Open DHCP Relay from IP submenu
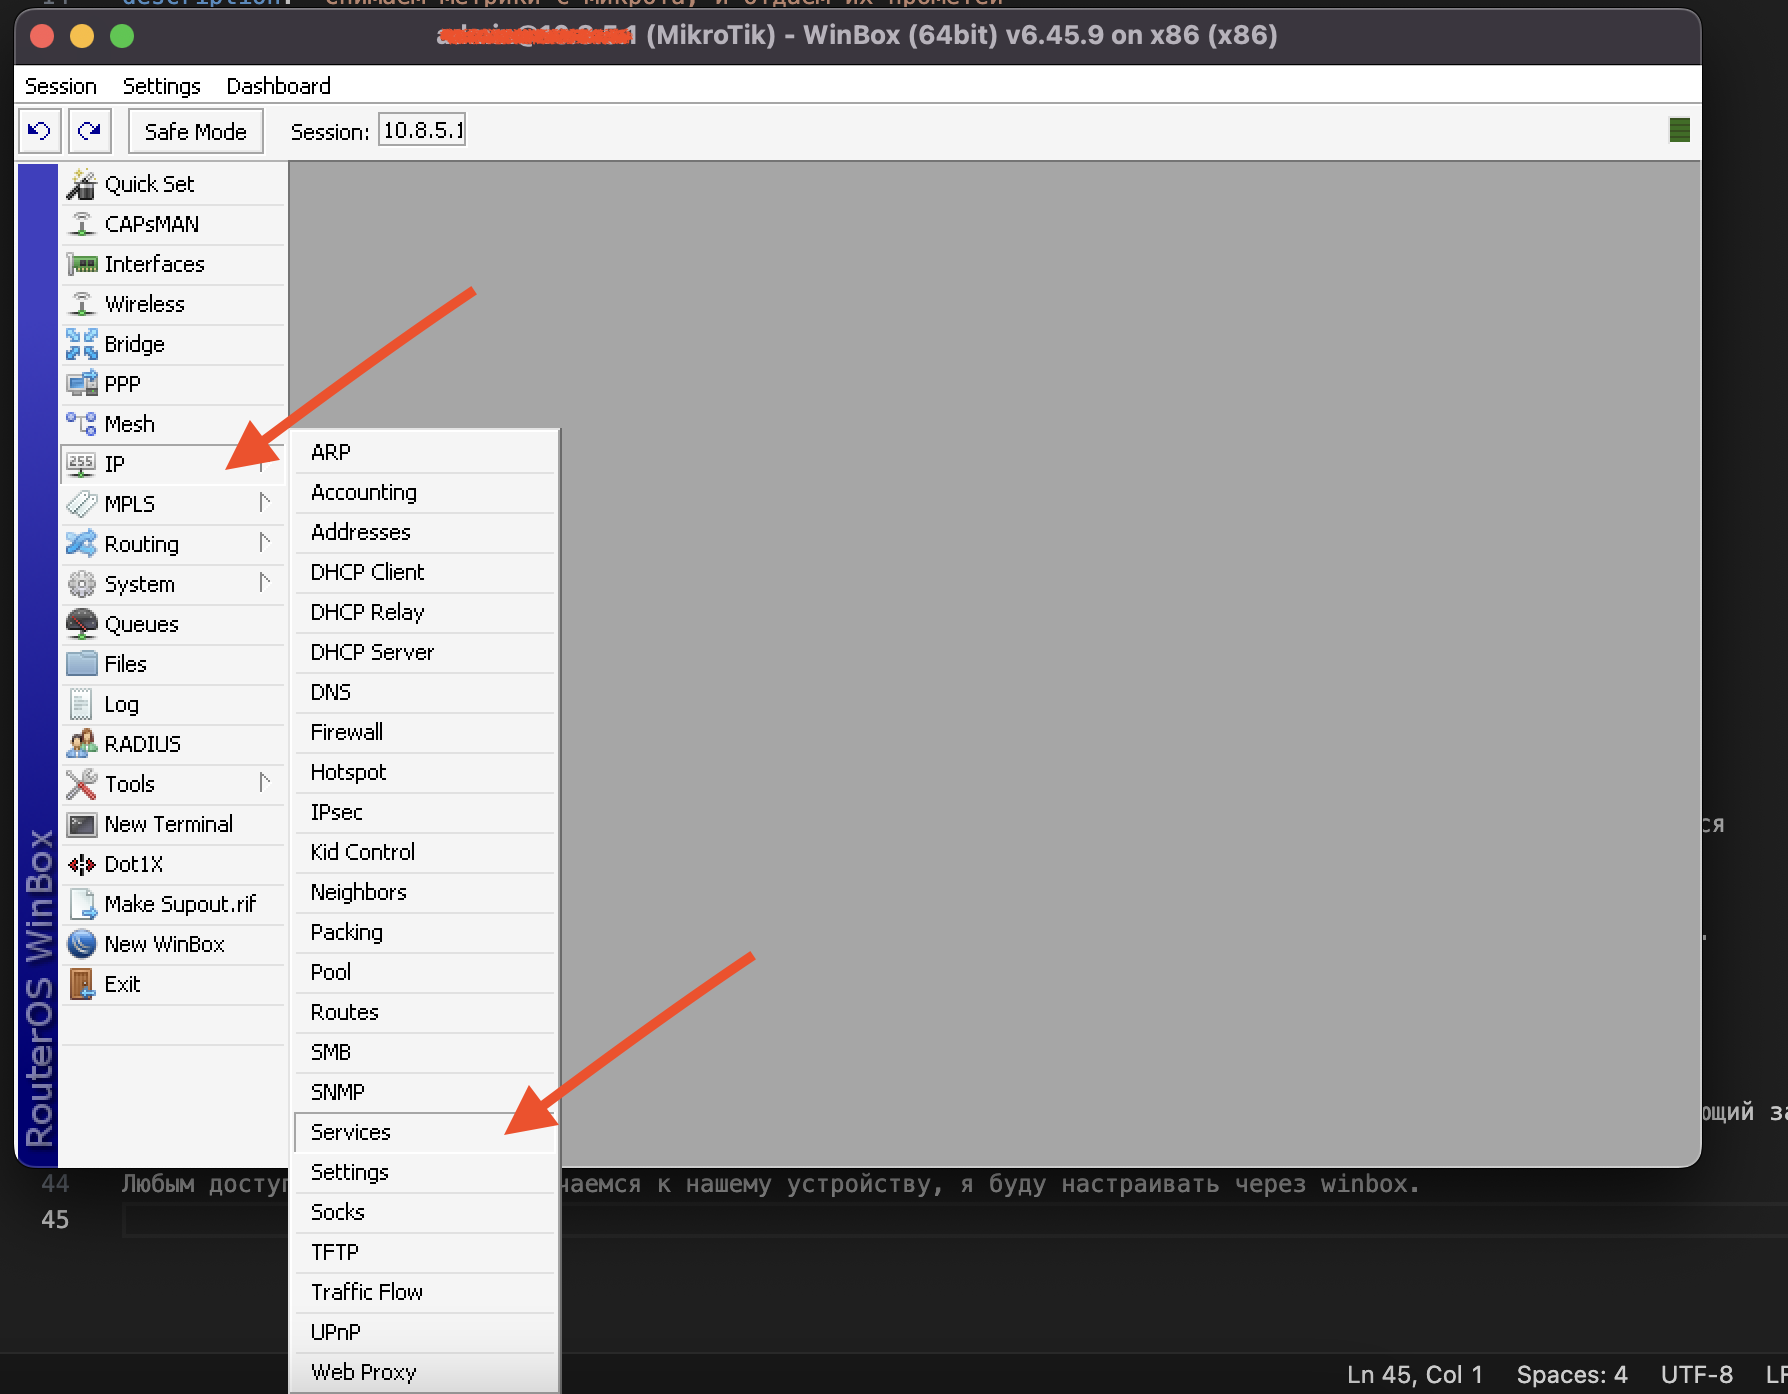The width and height of the screenshot is (1788, 1394). (425, 612)
